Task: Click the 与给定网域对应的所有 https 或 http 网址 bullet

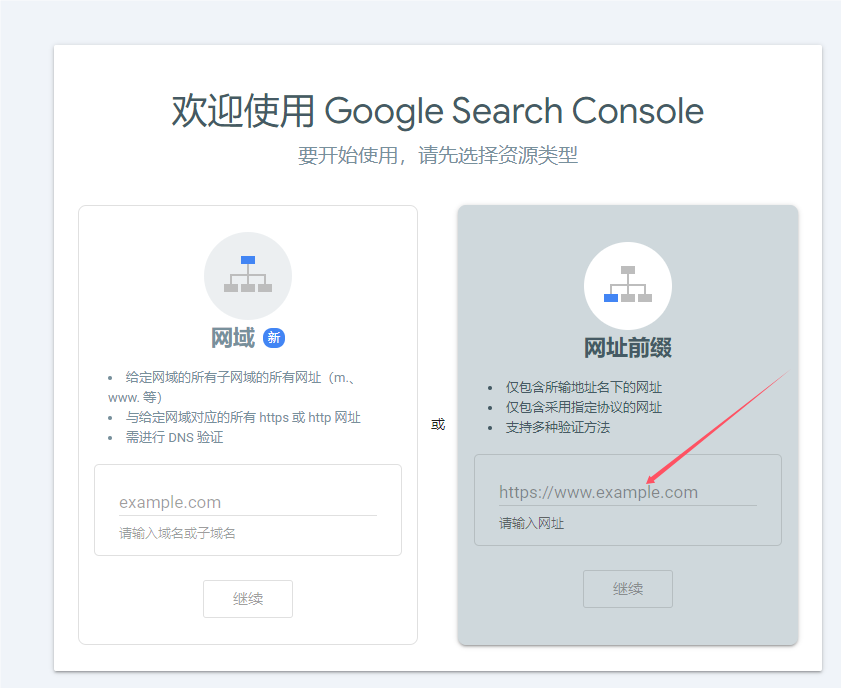Action: 243,417
